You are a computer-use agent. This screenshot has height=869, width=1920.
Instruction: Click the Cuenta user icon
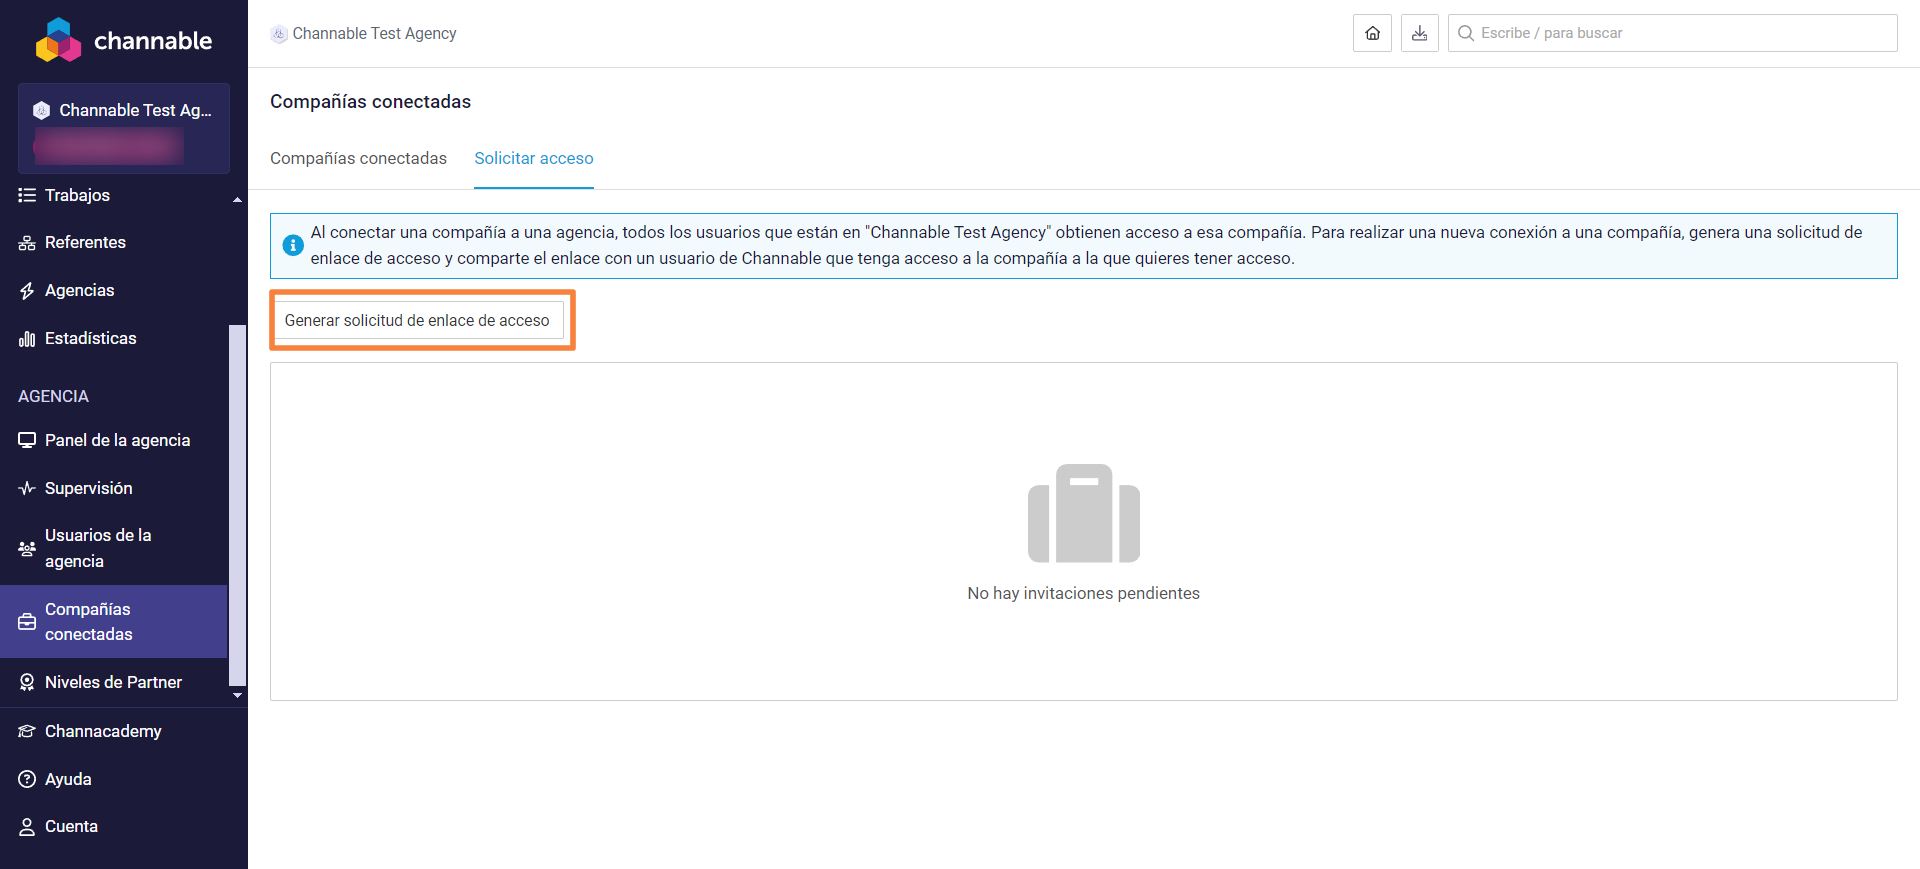point(27,827)
